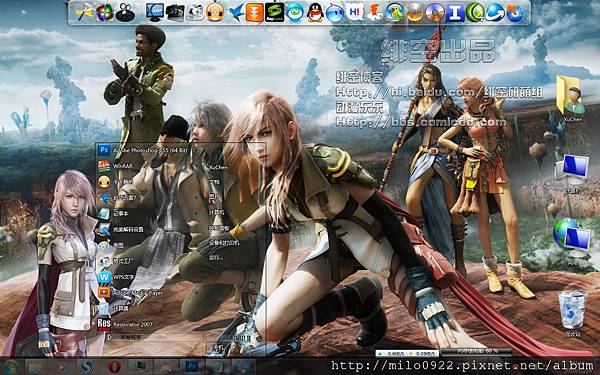Open 控制面板 Control Panel in Start menu

(218, 228)
